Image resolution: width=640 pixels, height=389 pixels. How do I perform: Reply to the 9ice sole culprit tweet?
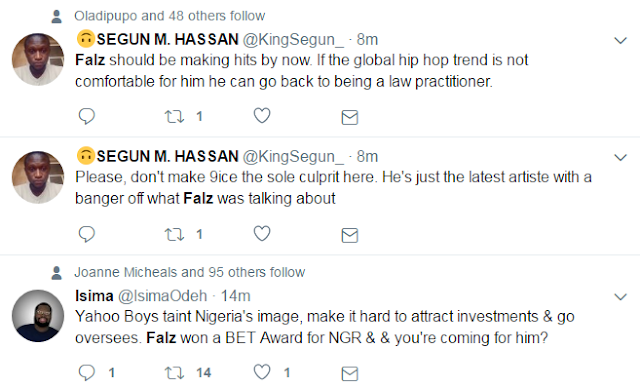87,234
